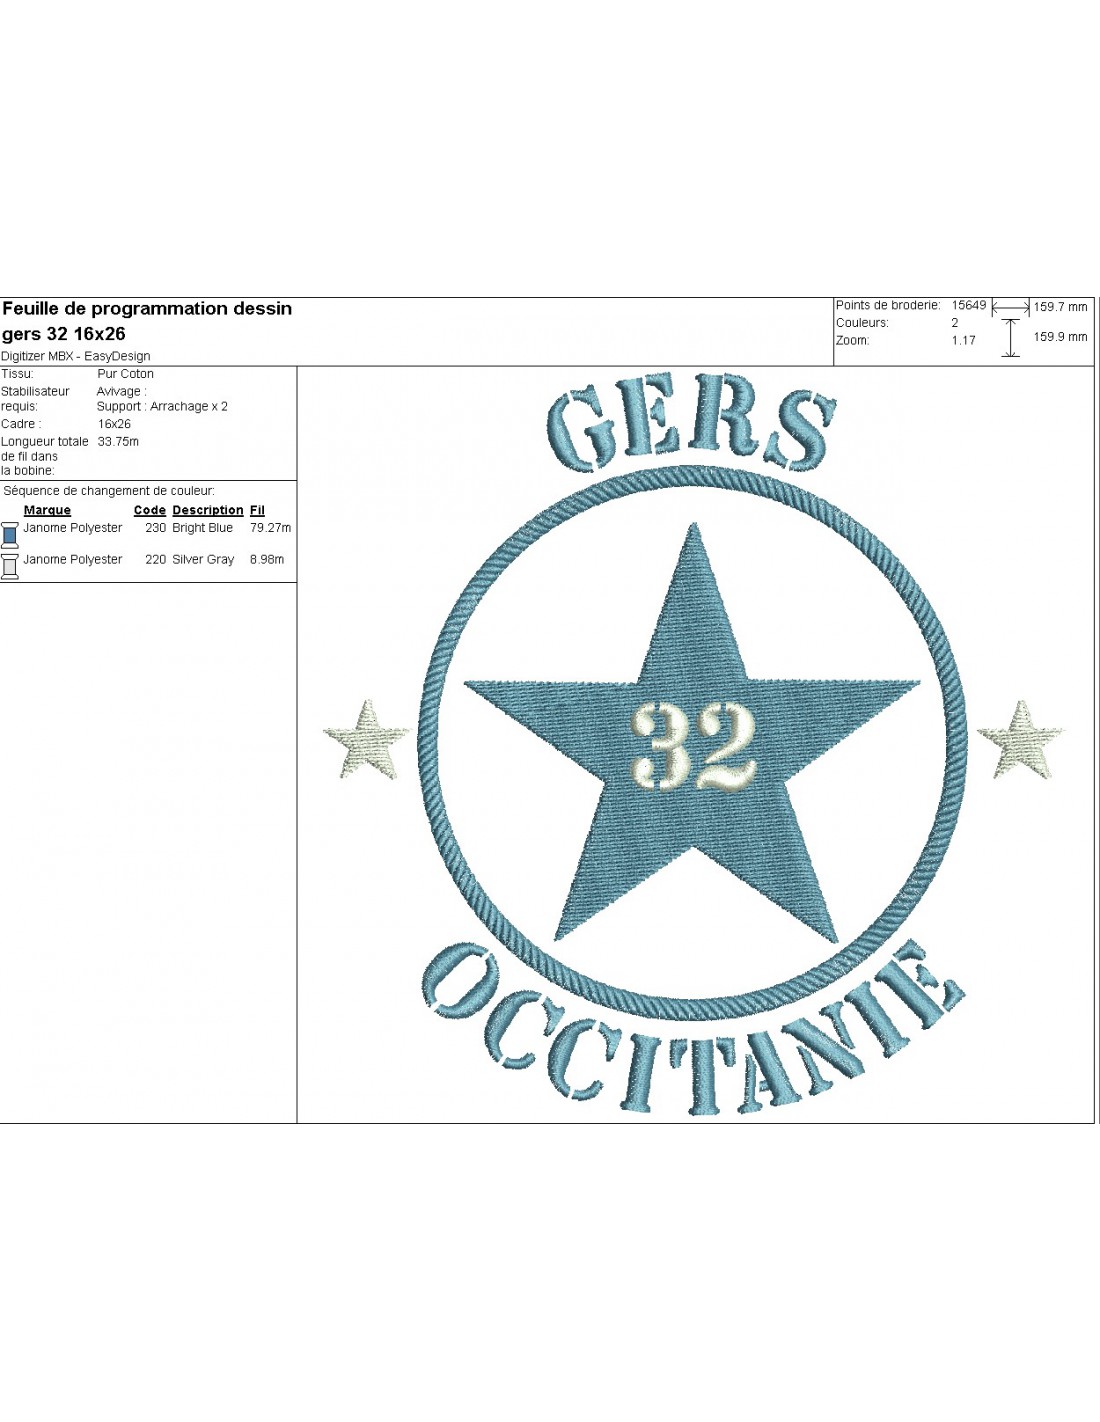
Task: Click the vertical height dimension icon
Action: click(1010, 338)
